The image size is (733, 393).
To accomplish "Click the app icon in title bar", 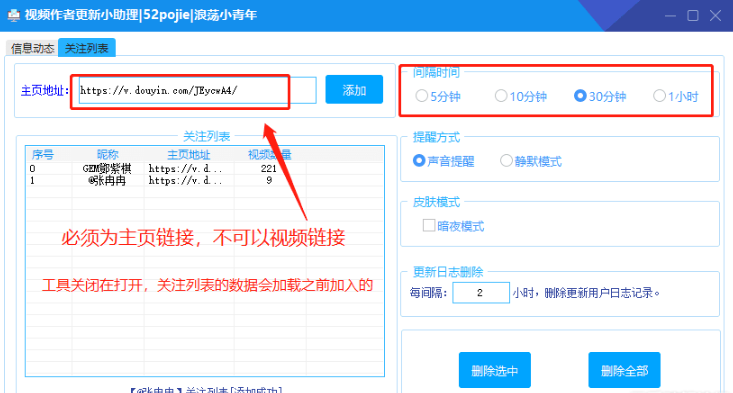I will coord(14,15).
